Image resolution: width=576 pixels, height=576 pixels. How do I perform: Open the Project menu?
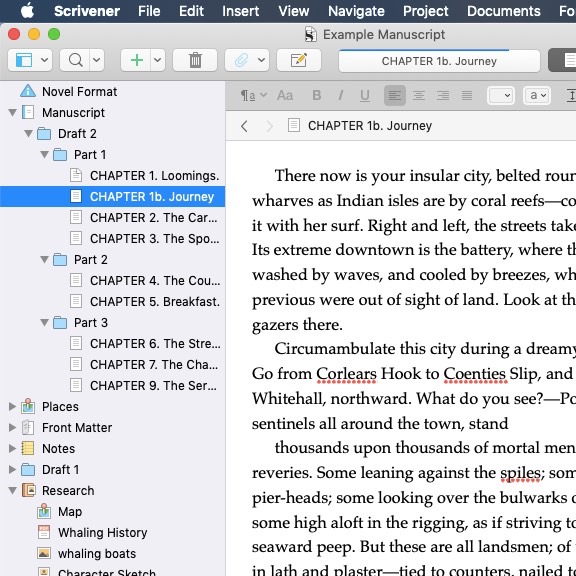pos(425,11)
